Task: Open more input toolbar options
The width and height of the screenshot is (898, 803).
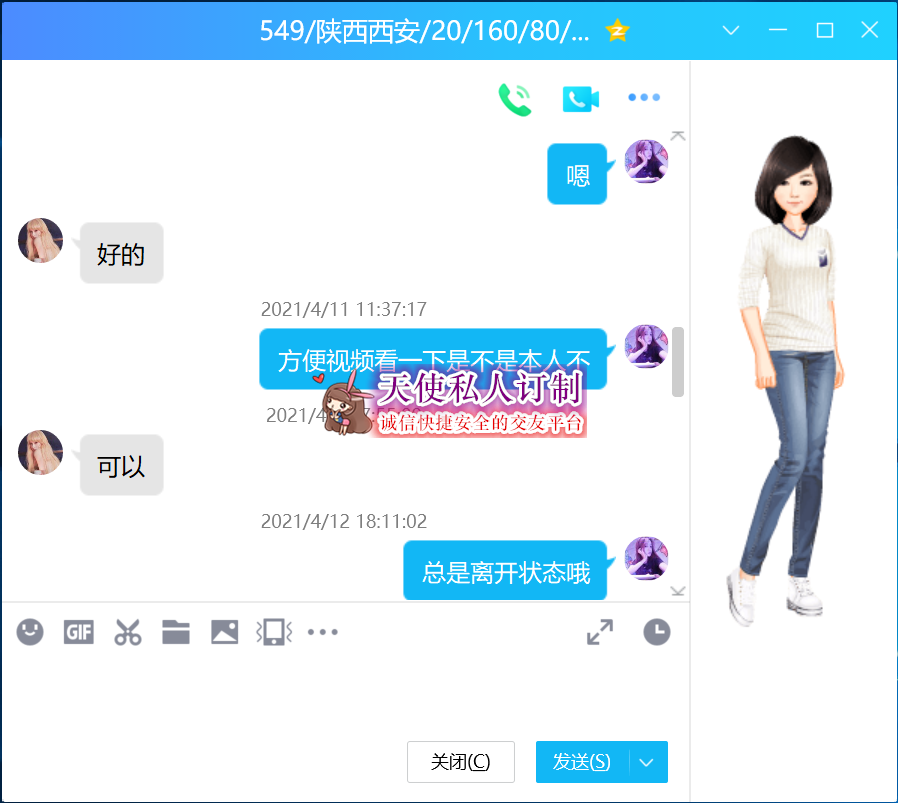Action: click(322, 632)
